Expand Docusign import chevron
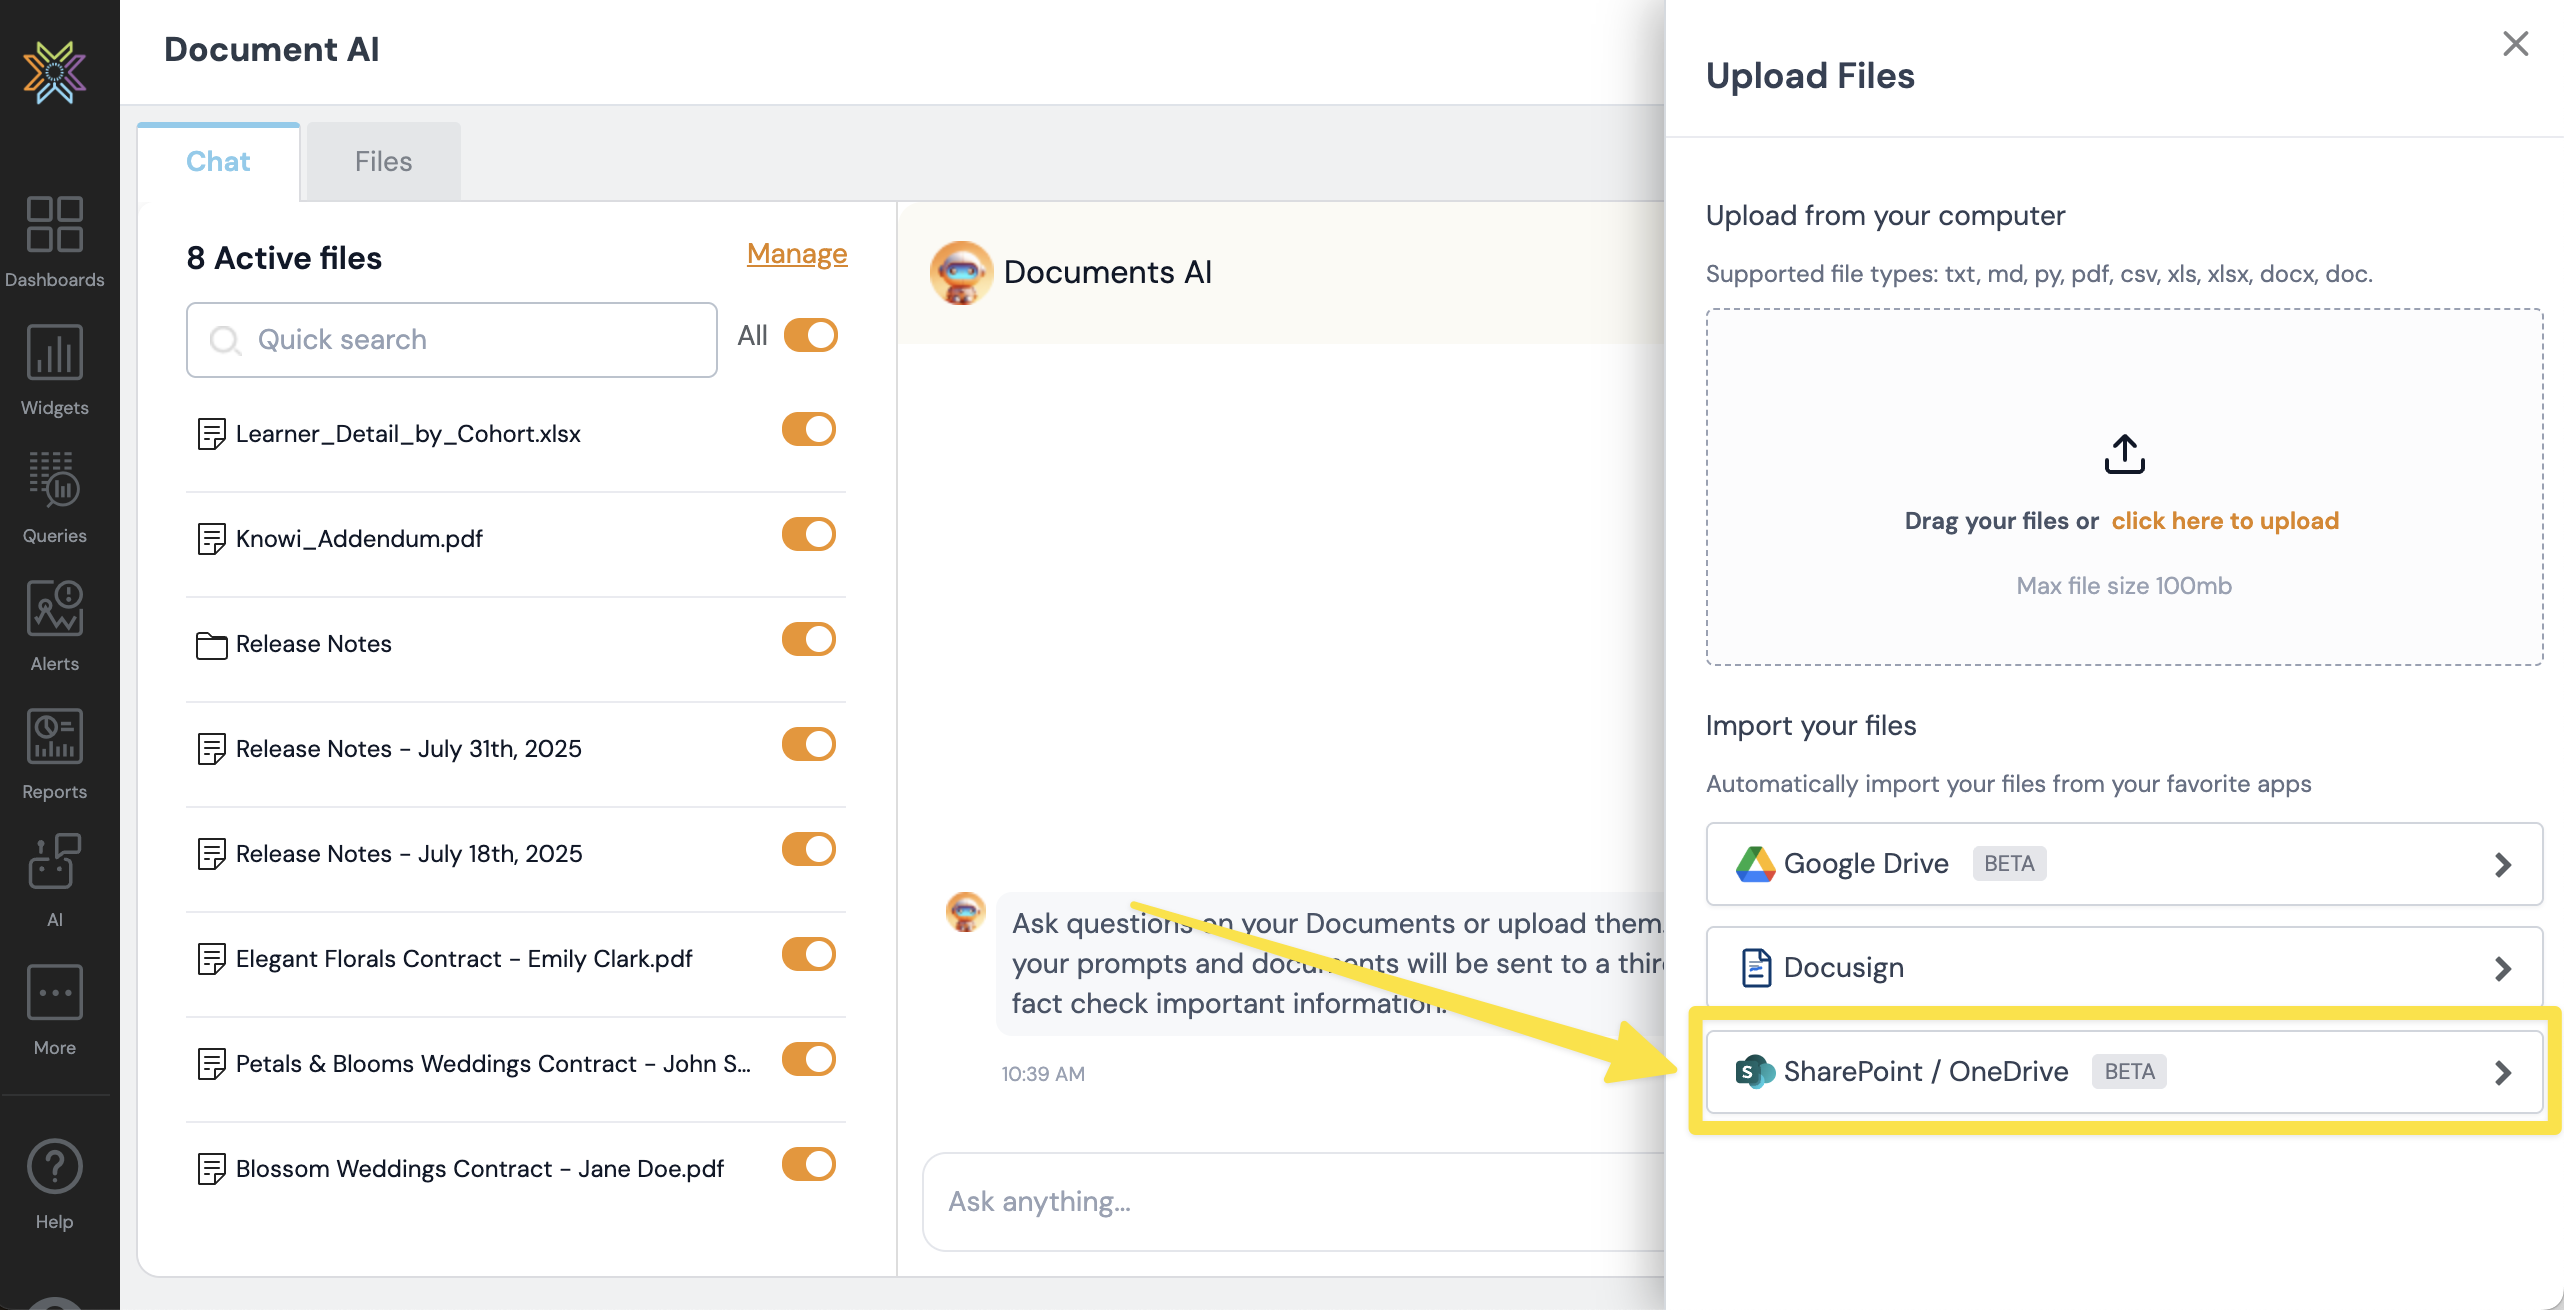This screenshot has width=2564, height=1310. coord(2502,968)
